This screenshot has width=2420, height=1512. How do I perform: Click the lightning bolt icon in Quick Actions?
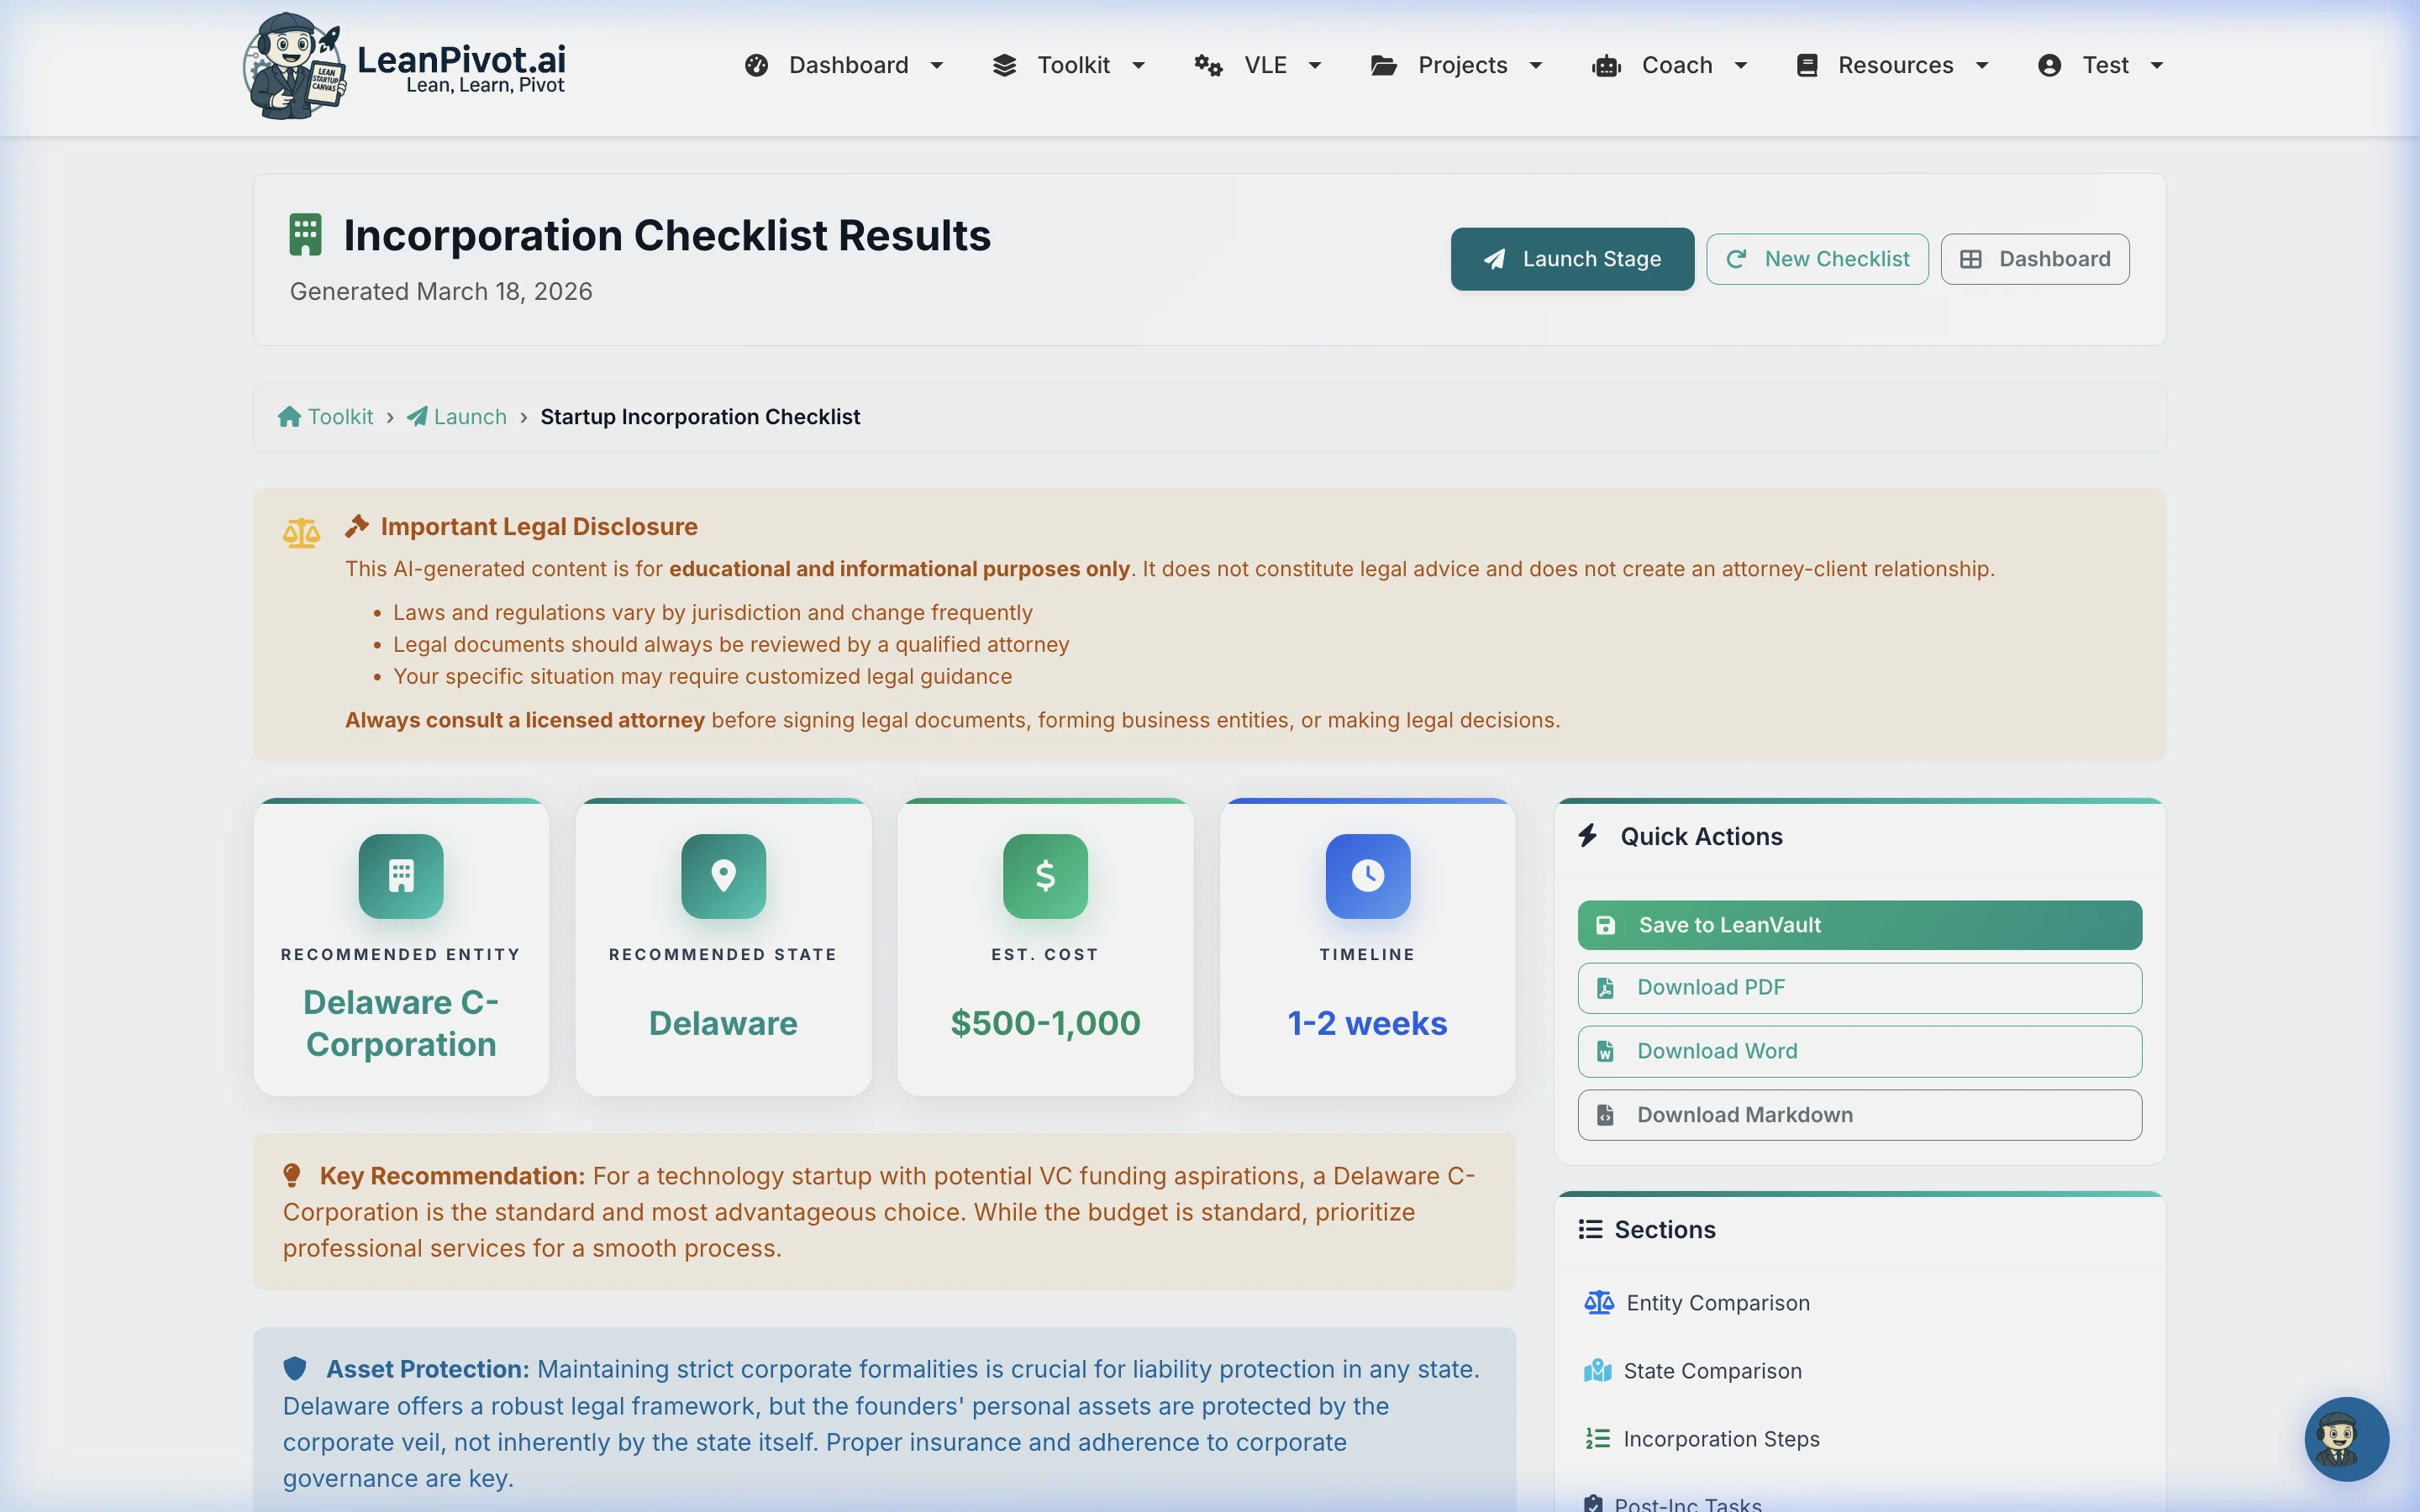click(x=1589, y=836)
